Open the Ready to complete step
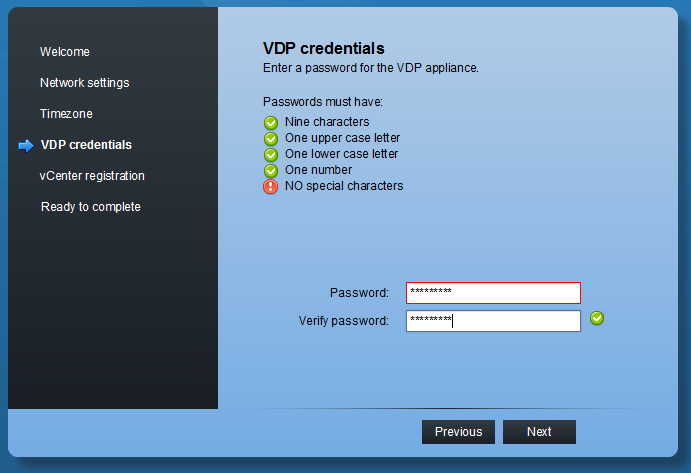The image size is (691, 473). pyautogui.click(x=91, y=207)
